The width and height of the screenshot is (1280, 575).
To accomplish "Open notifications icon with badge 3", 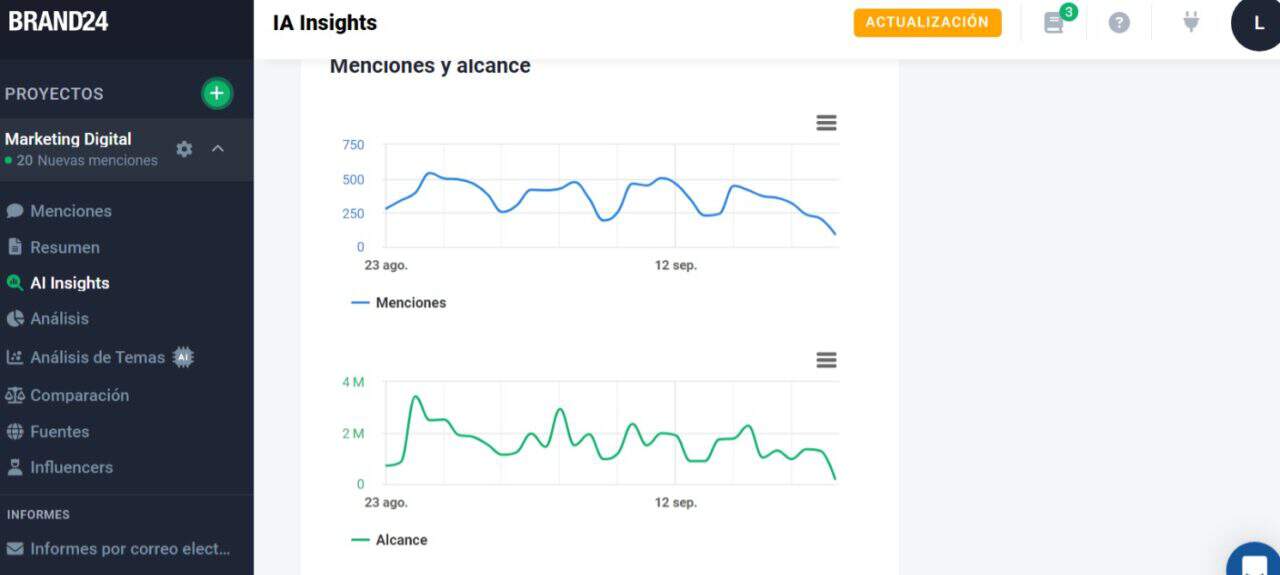I will (x=1054, y=22).
